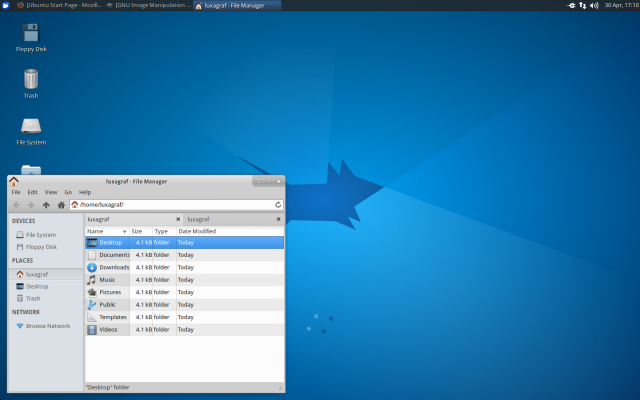Open Trash in sidebar Places
The height and width of the screenshot is (400, 640).
(x=28, y=298)
